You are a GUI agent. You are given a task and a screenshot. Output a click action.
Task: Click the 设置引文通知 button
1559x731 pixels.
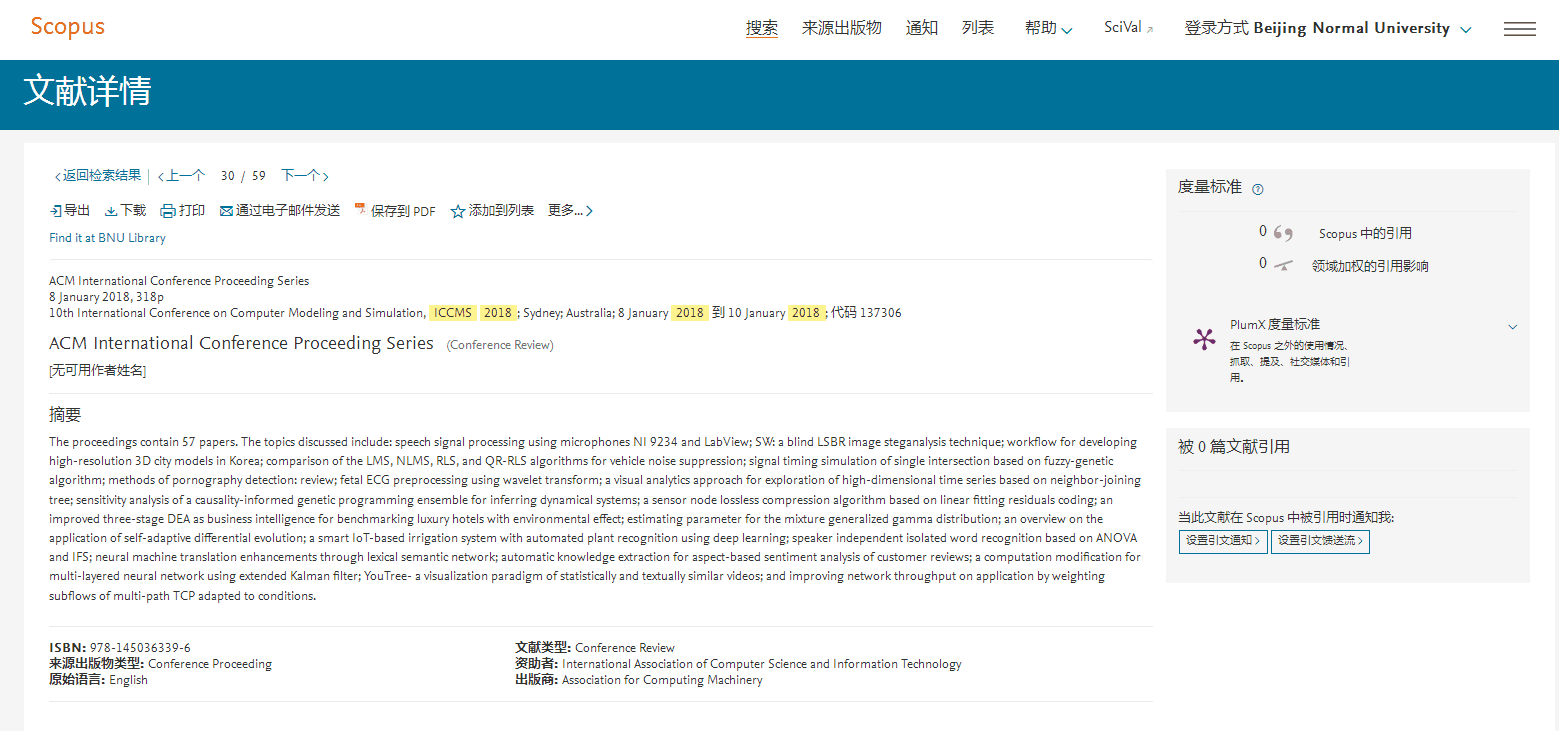click(1223, 541)
